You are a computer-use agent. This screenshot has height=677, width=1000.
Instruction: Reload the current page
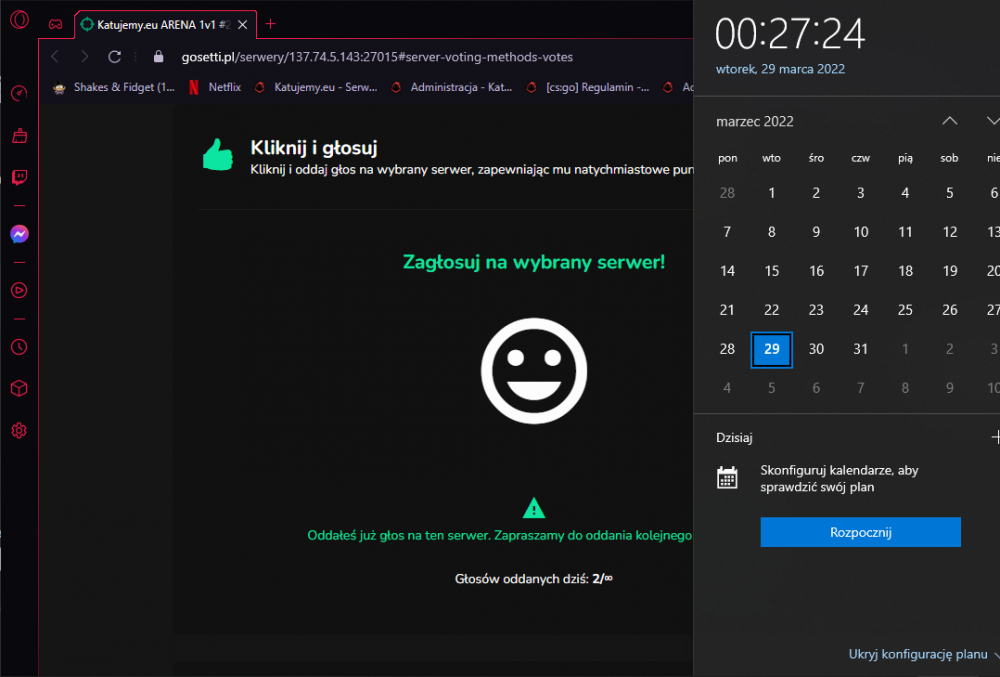point(114,57)
